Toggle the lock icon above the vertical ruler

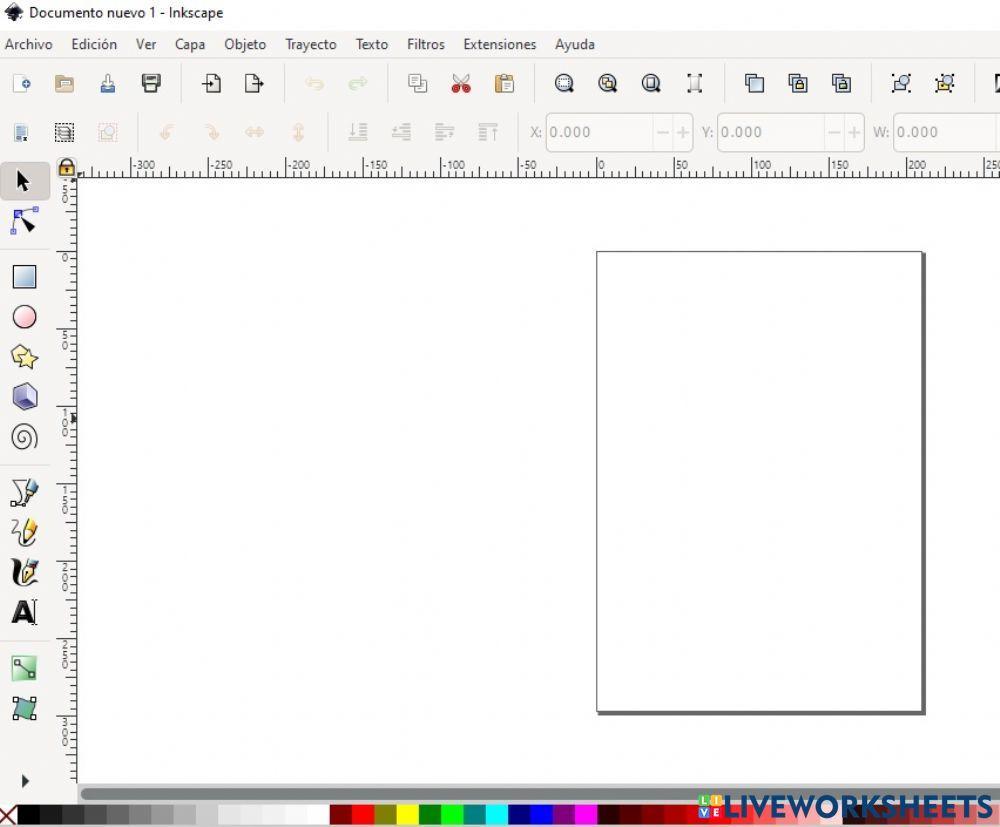click(67, 168)
